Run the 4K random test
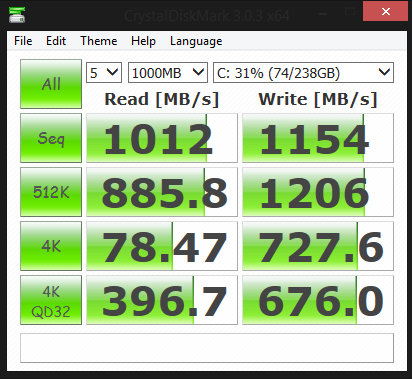Image resolution: width=413 pixels, height=379 pixels. 51,246
